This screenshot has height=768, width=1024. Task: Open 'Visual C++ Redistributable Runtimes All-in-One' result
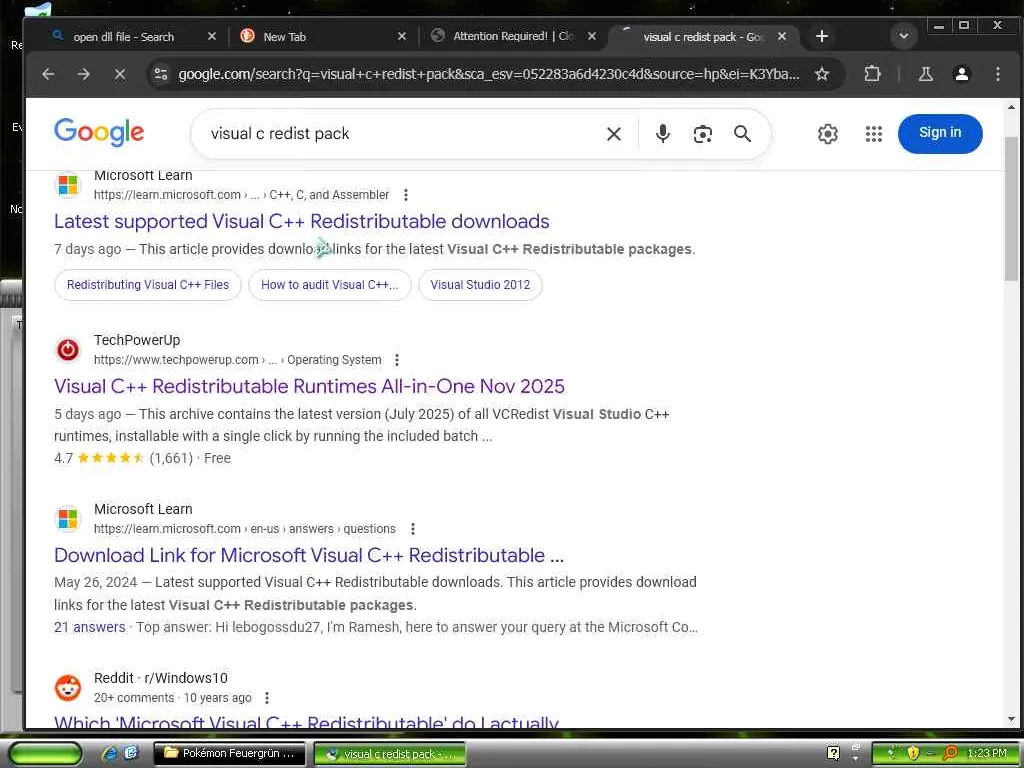point(310,386)
